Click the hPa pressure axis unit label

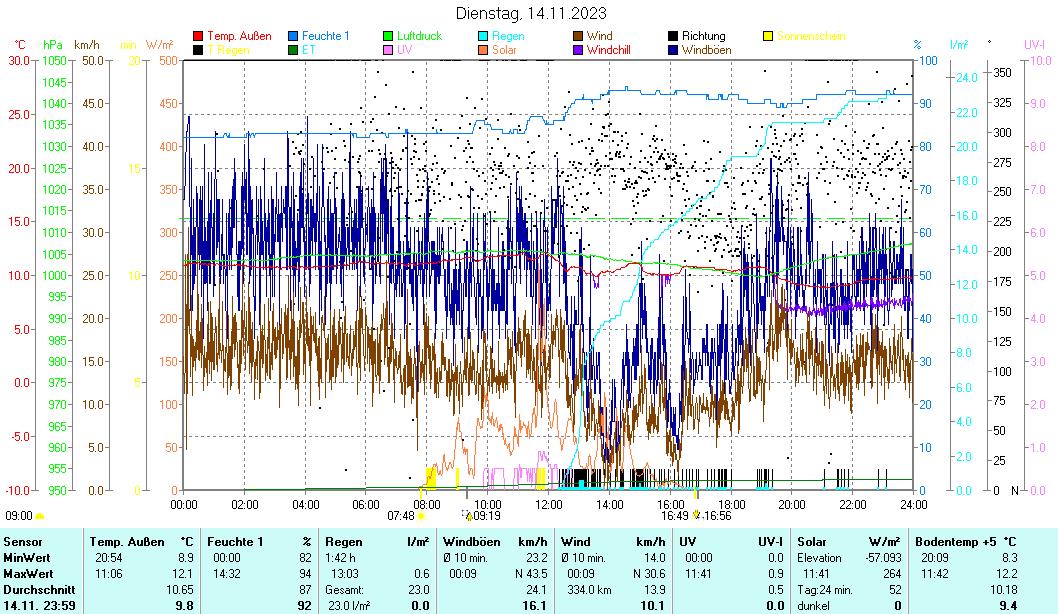pyautogui.click(x=53, y=45)
